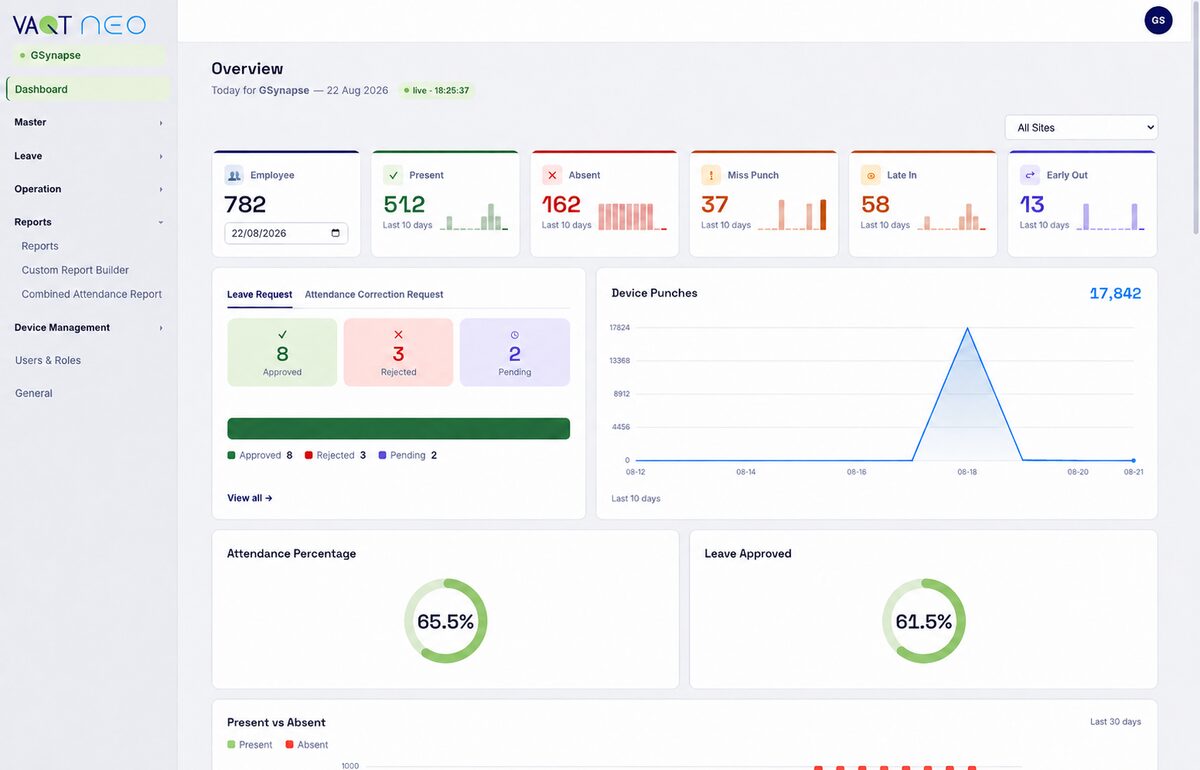Click the VAQT NEO logo
The image size is (1200, 770).
click(x=79, y=25)
